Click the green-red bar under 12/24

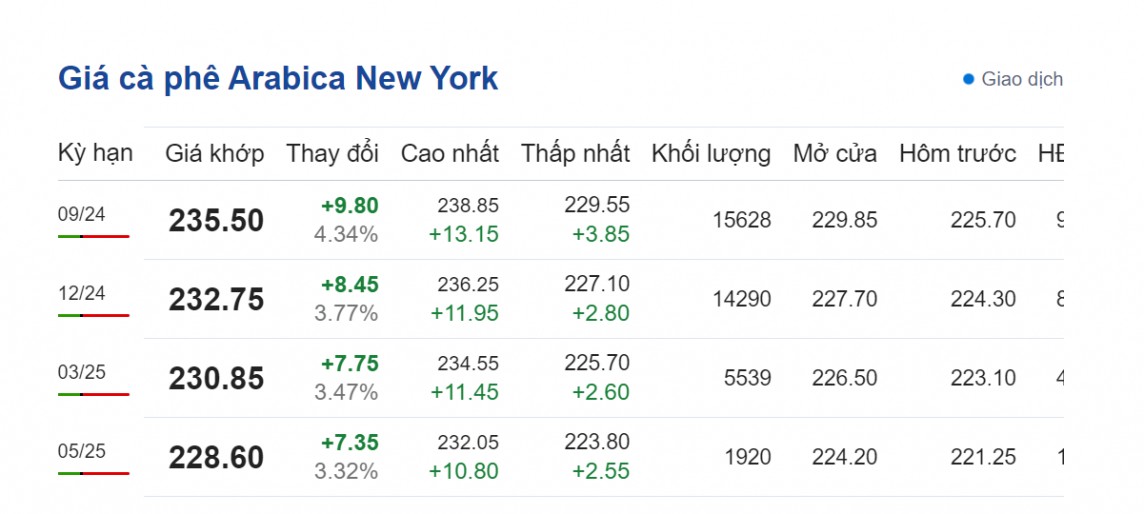(x=94, y=315)
